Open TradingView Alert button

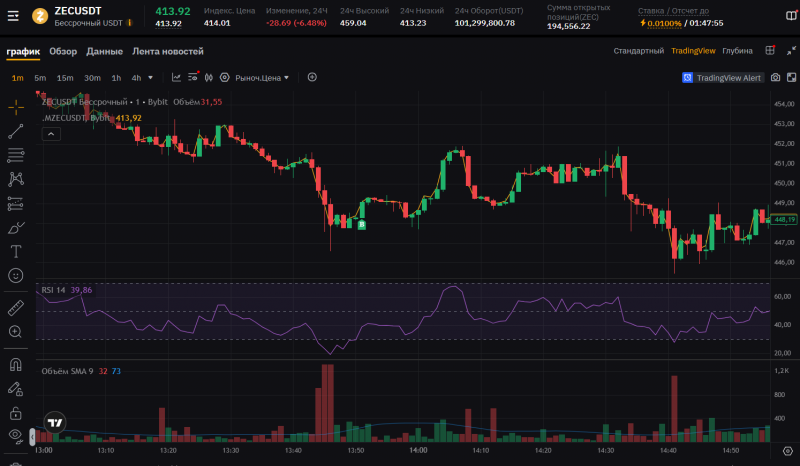tap(722, 78)
